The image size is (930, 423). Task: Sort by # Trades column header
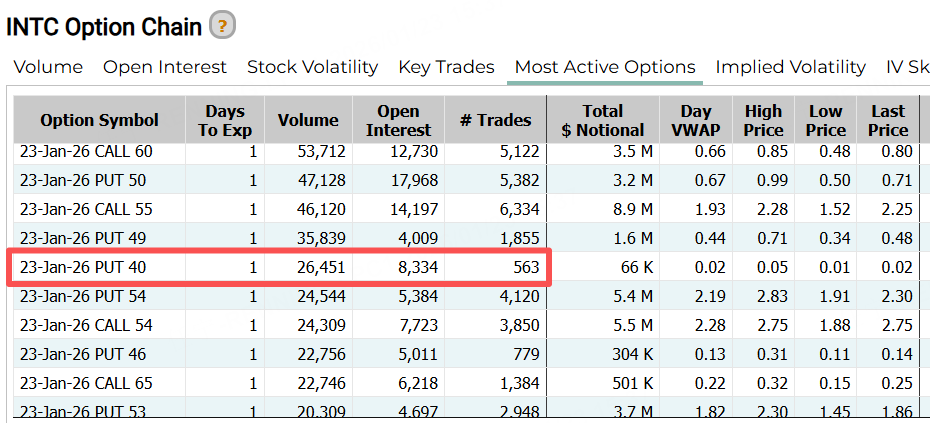(x=495, y=120)
